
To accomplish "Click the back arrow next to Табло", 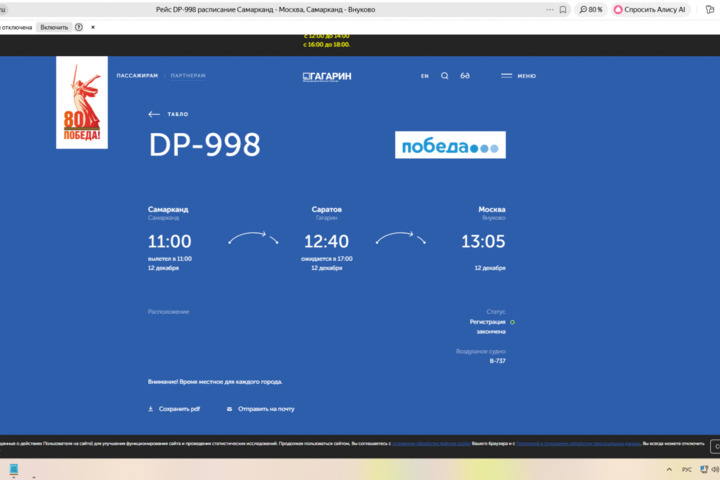I will [154, 114].
